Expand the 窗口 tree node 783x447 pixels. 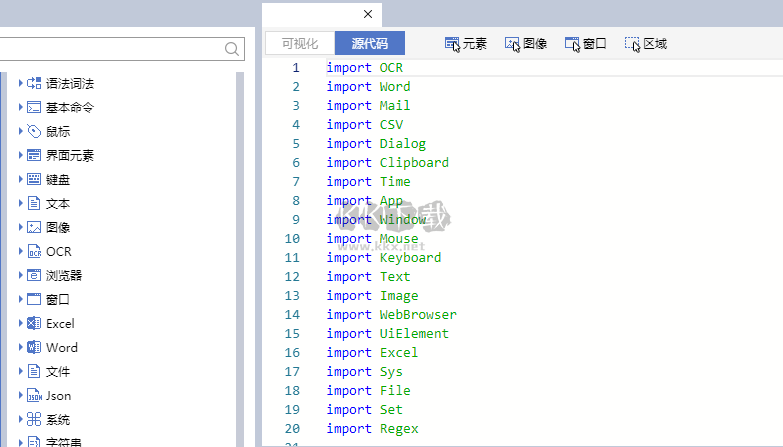pyautogui.click(x=20, y=299)
